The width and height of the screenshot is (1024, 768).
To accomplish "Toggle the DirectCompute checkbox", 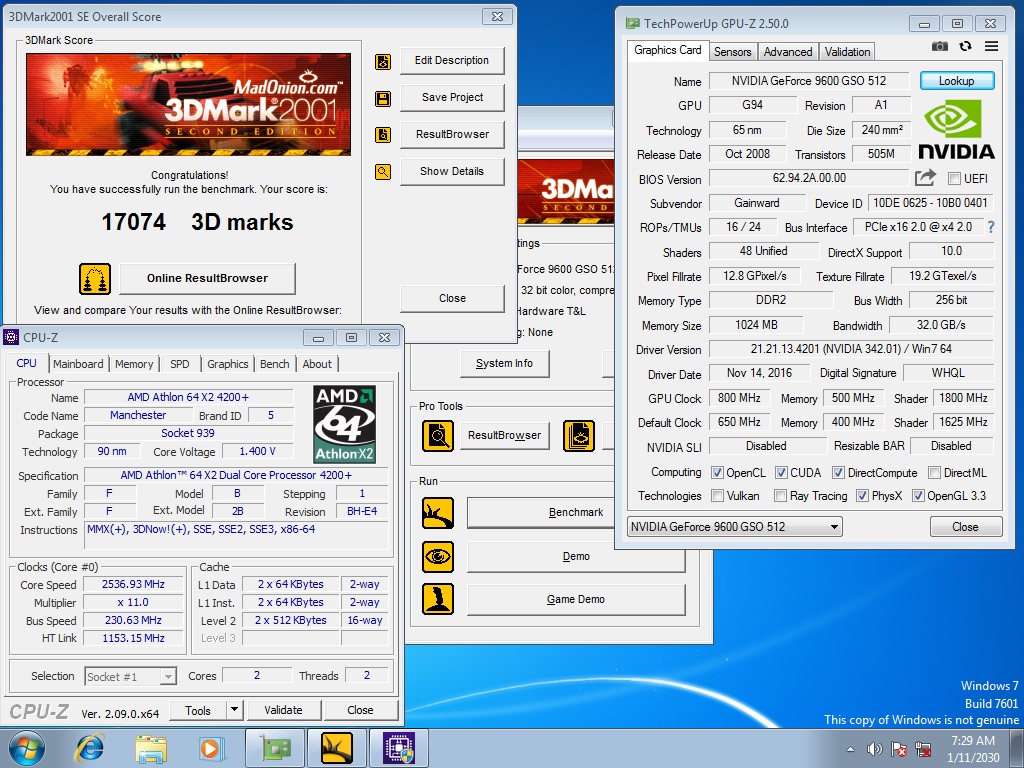I will pyautogui.click(x=839, y=472).
